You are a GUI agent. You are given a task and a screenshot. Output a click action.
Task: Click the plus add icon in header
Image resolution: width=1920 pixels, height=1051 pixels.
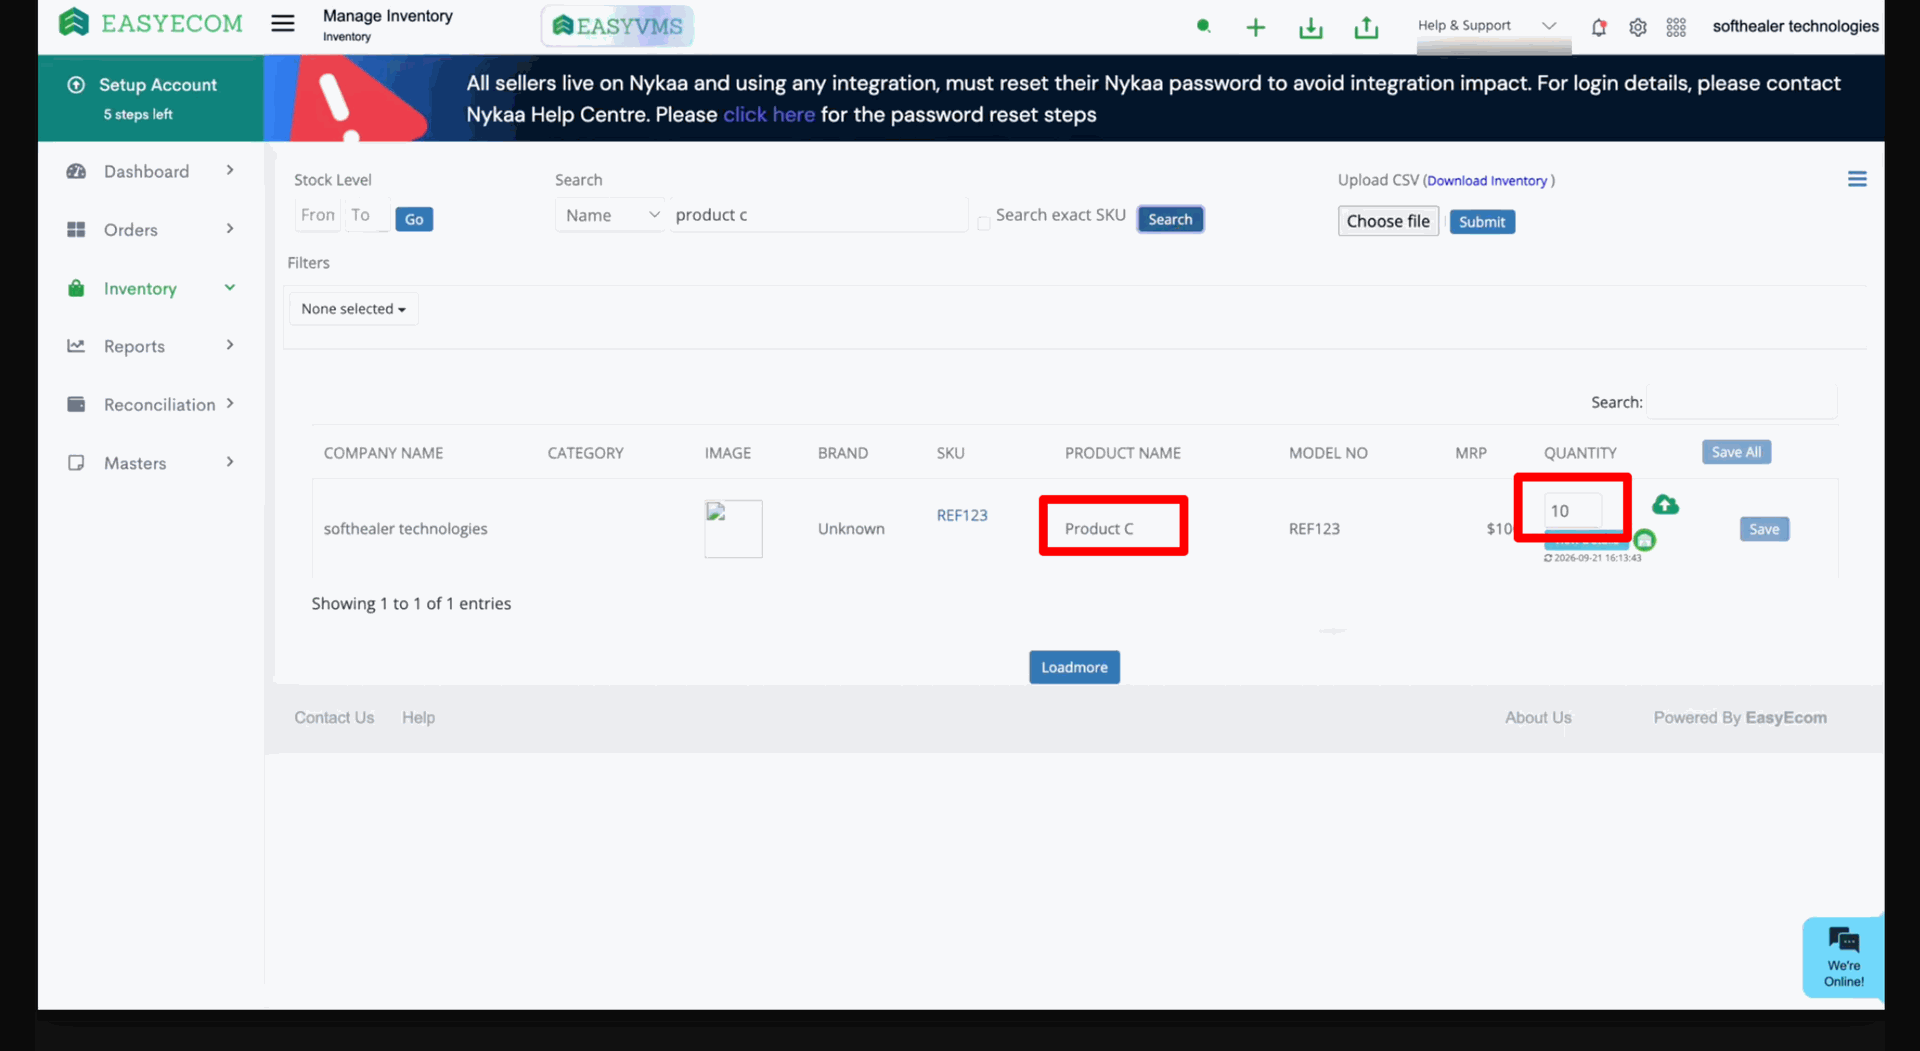click(1255, 28)
